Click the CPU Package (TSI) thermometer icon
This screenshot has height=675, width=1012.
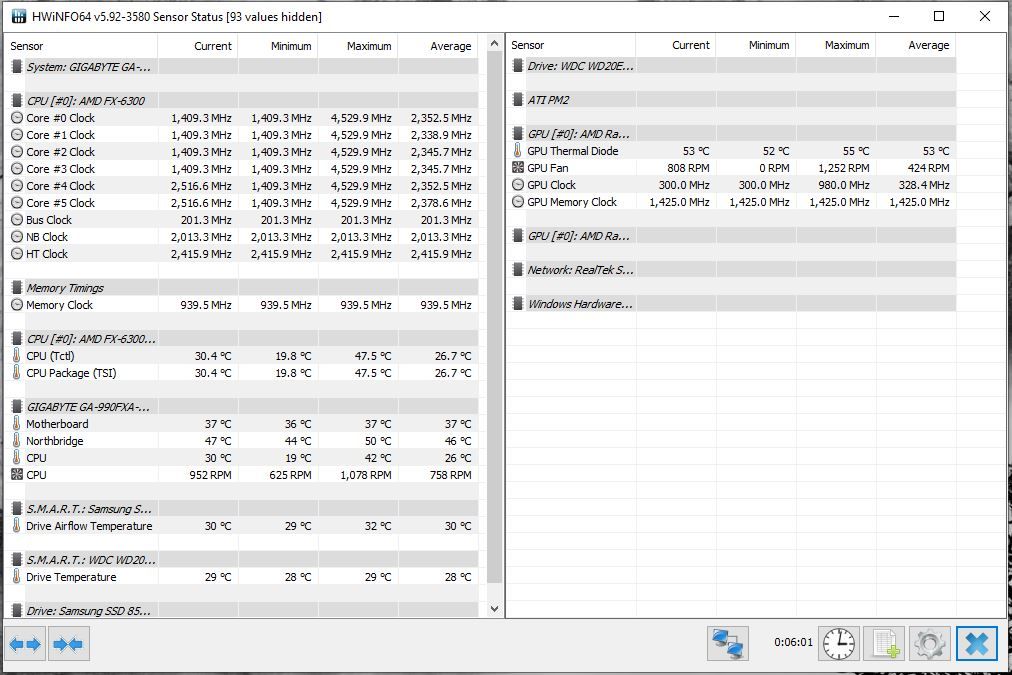[17, 372]
